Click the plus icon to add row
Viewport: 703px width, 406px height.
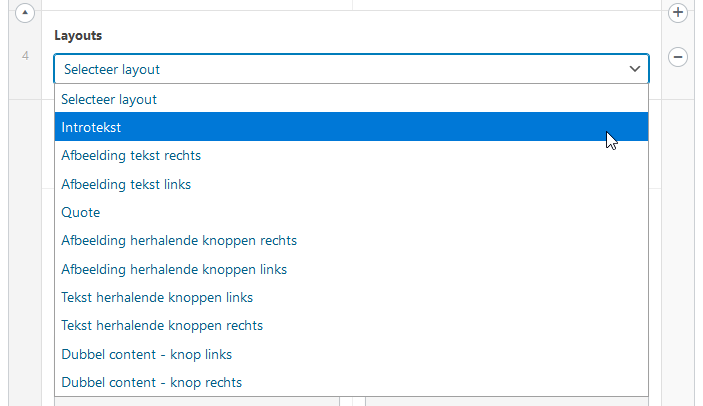tap(678, 13)
